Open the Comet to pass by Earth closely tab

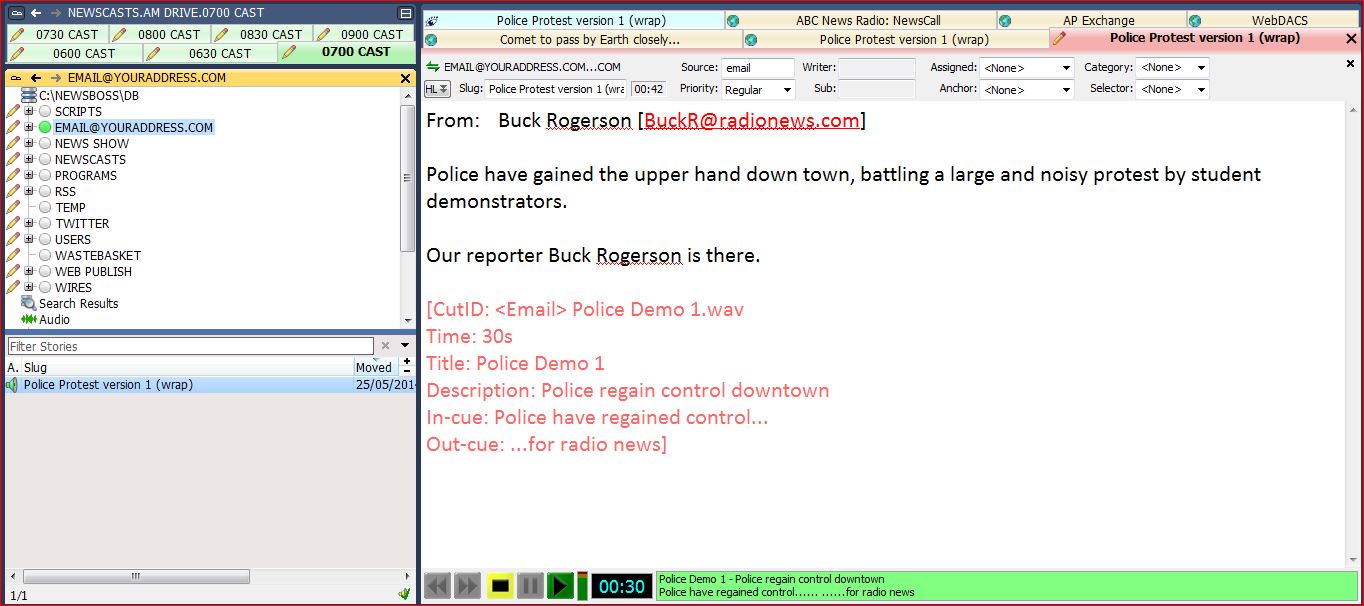583,39
